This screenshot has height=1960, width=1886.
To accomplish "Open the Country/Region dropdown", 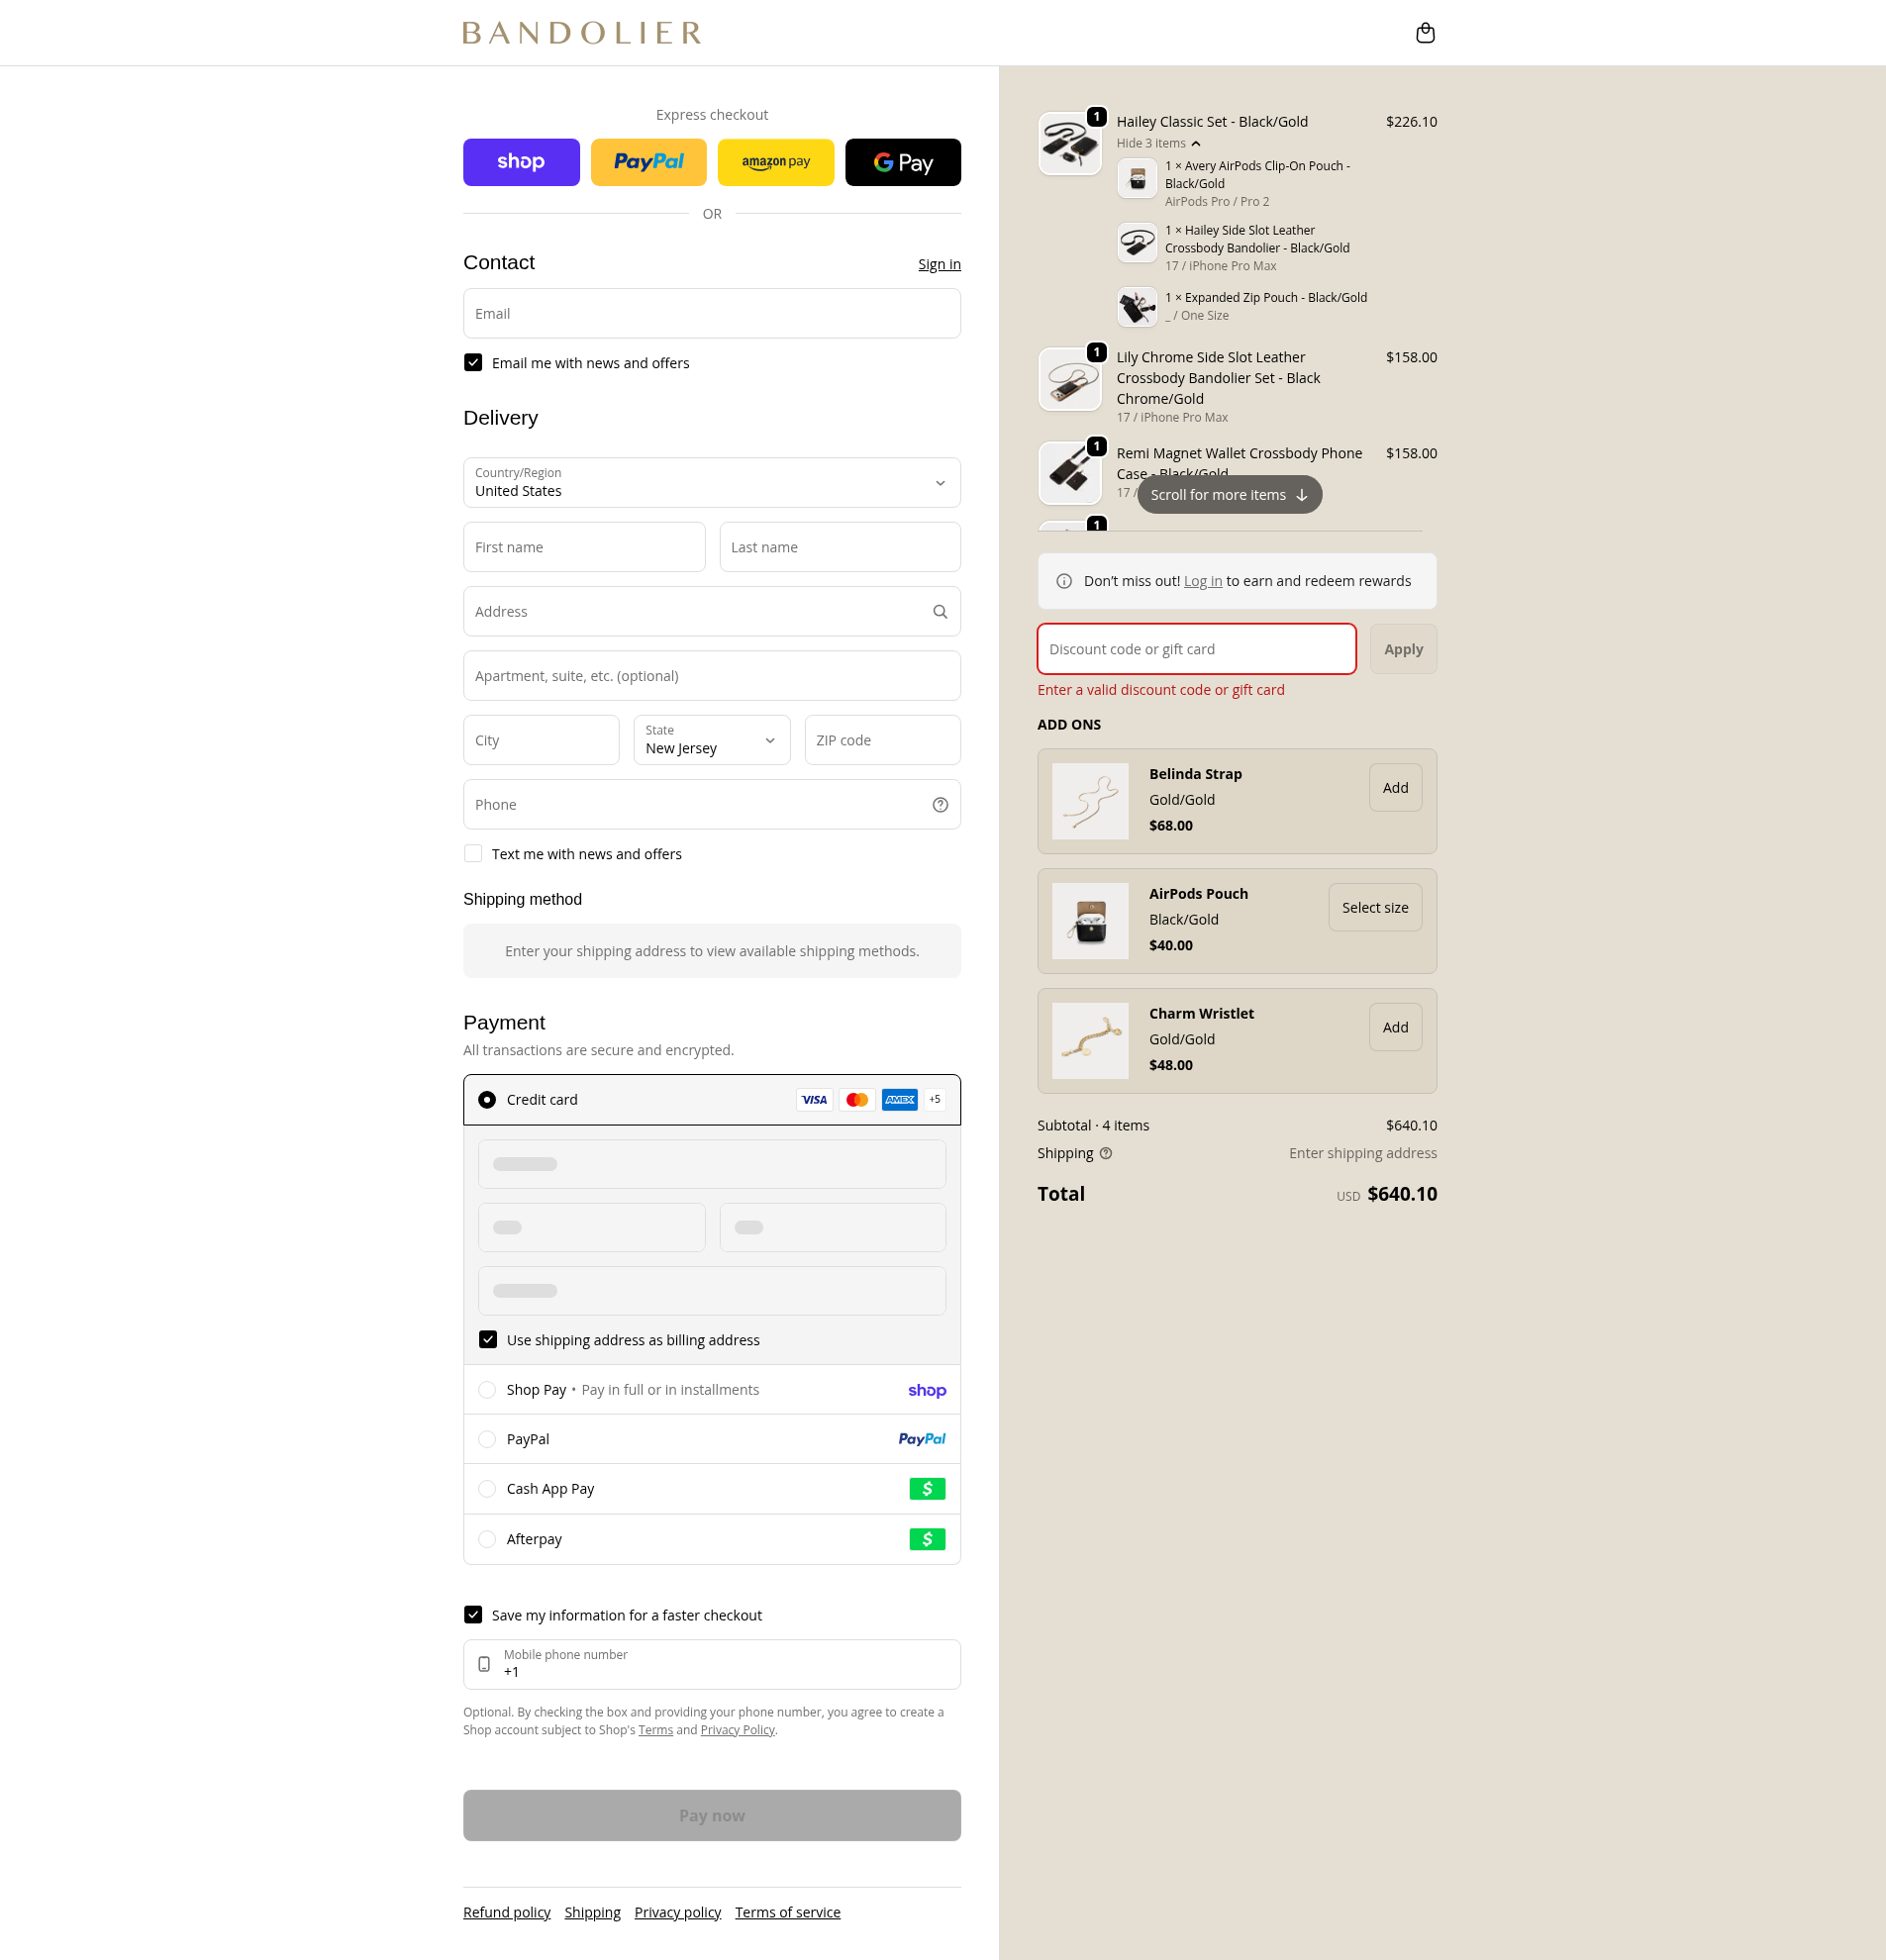I will click(711, 483).
